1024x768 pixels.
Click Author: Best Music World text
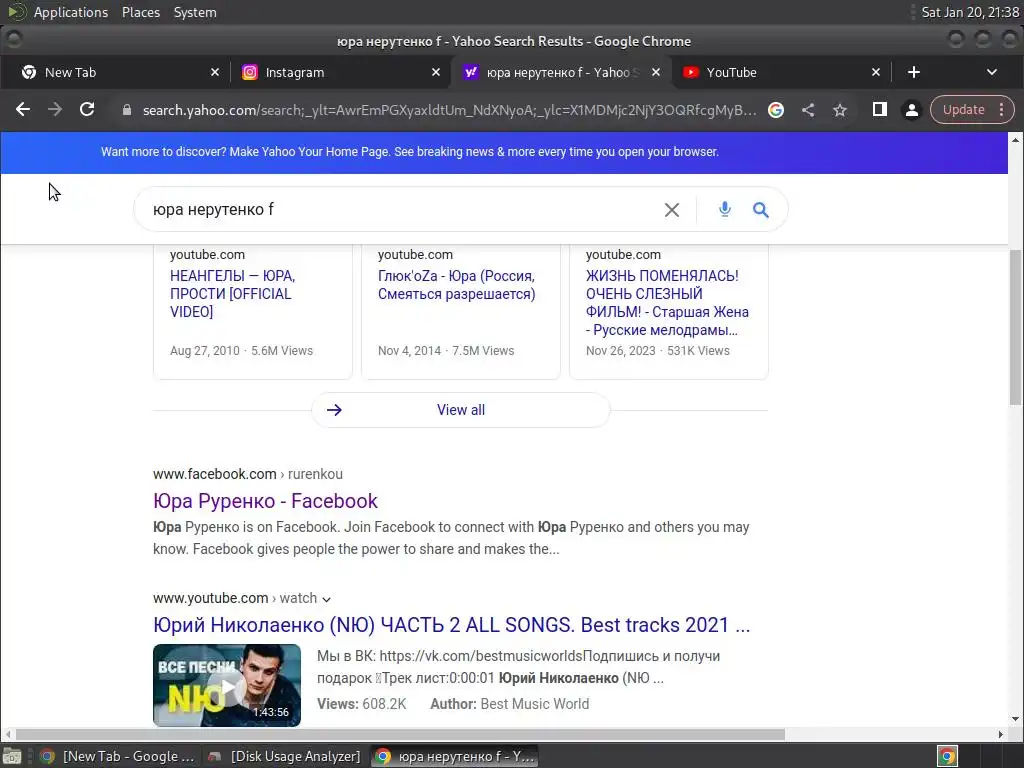(509, 704)
